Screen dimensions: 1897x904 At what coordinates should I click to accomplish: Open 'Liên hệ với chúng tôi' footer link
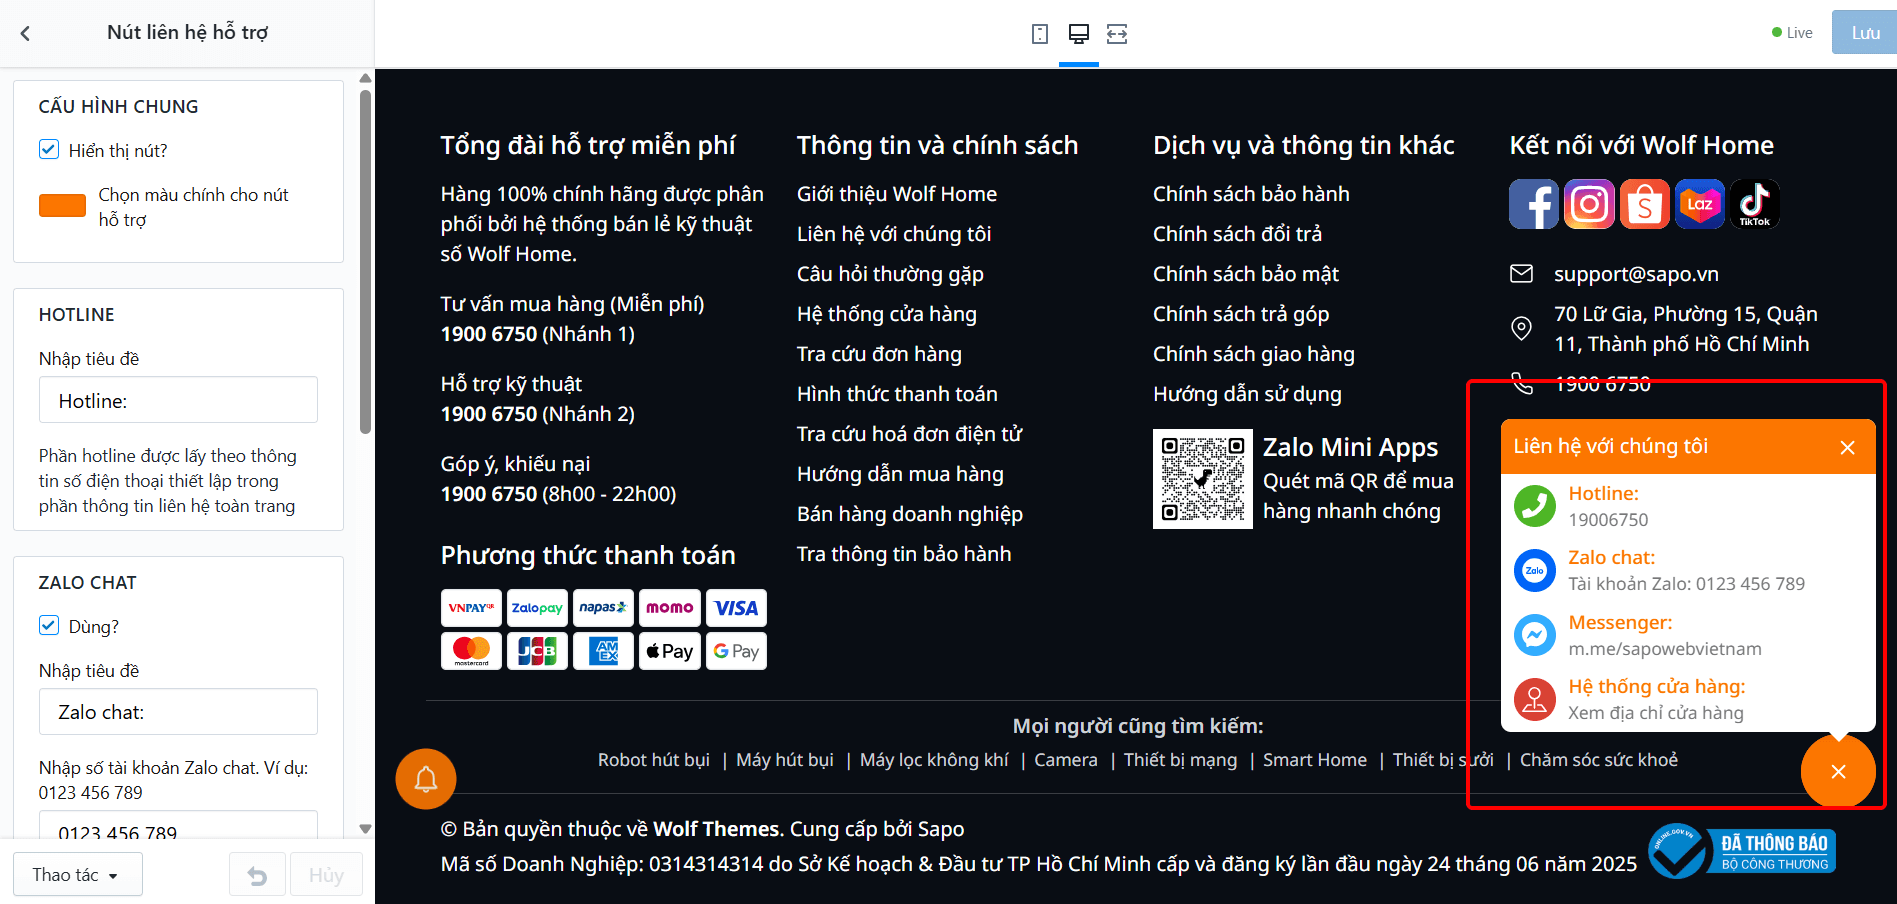pos(894,234)
